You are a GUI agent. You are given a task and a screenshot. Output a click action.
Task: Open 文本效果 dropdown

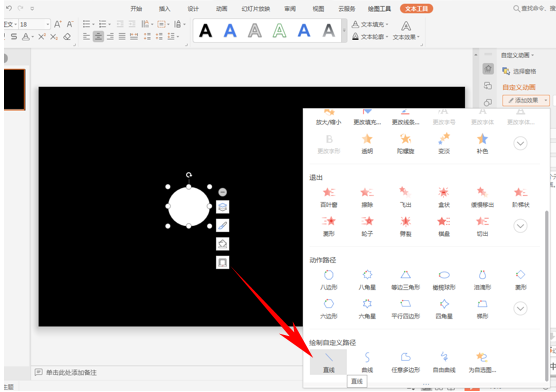click(x=406, y=31)
